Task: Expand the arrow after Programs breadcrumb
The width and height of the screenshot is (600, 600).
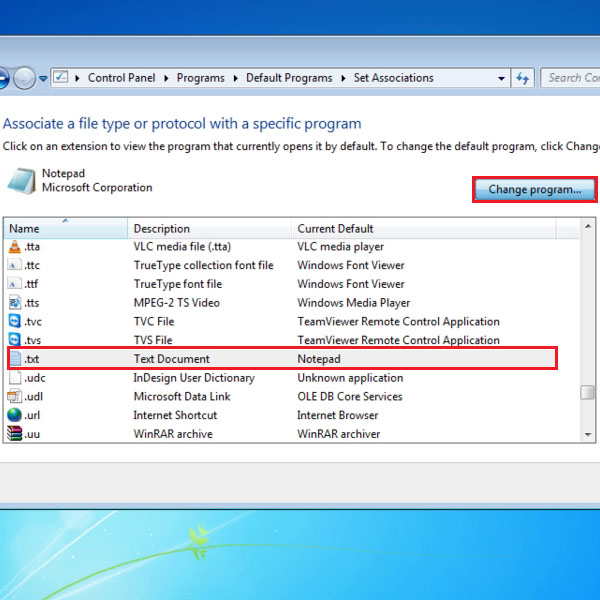Action: tap(235, 78)
